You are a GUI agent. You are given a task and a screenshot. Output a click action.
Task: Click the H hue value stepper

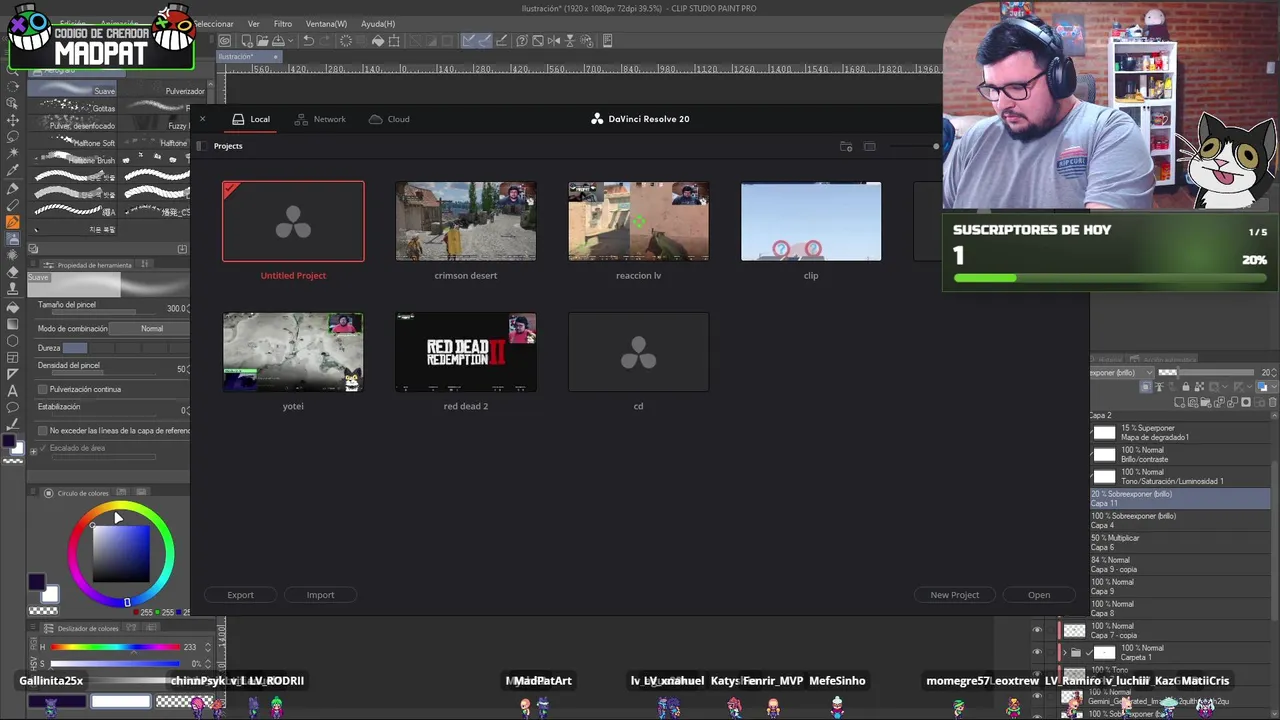(207, 647)
